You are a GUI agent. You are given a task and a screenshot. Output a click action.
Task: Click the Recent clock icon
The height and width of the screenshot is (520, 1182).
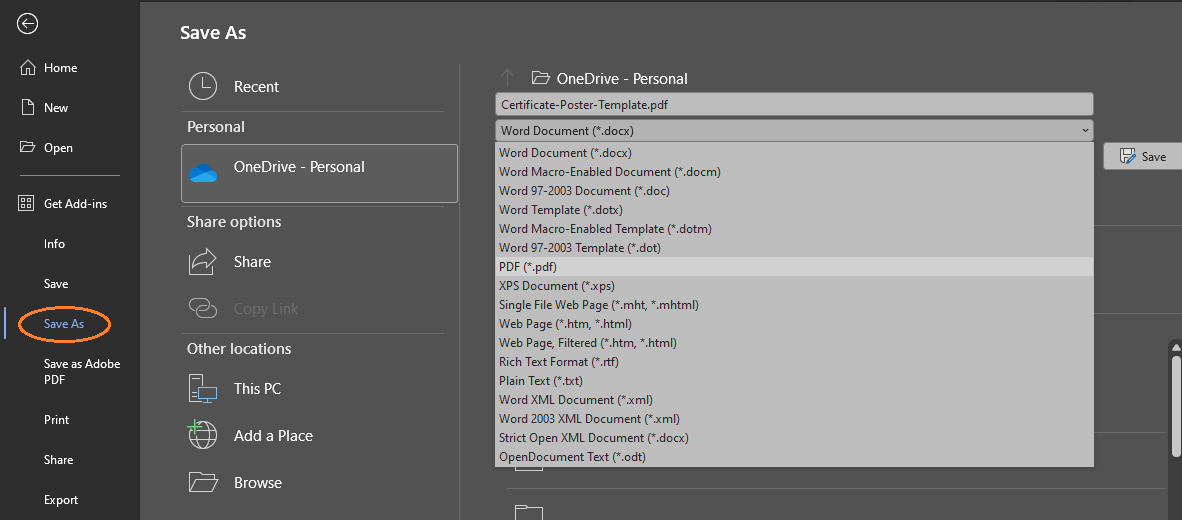click(203, 87)
